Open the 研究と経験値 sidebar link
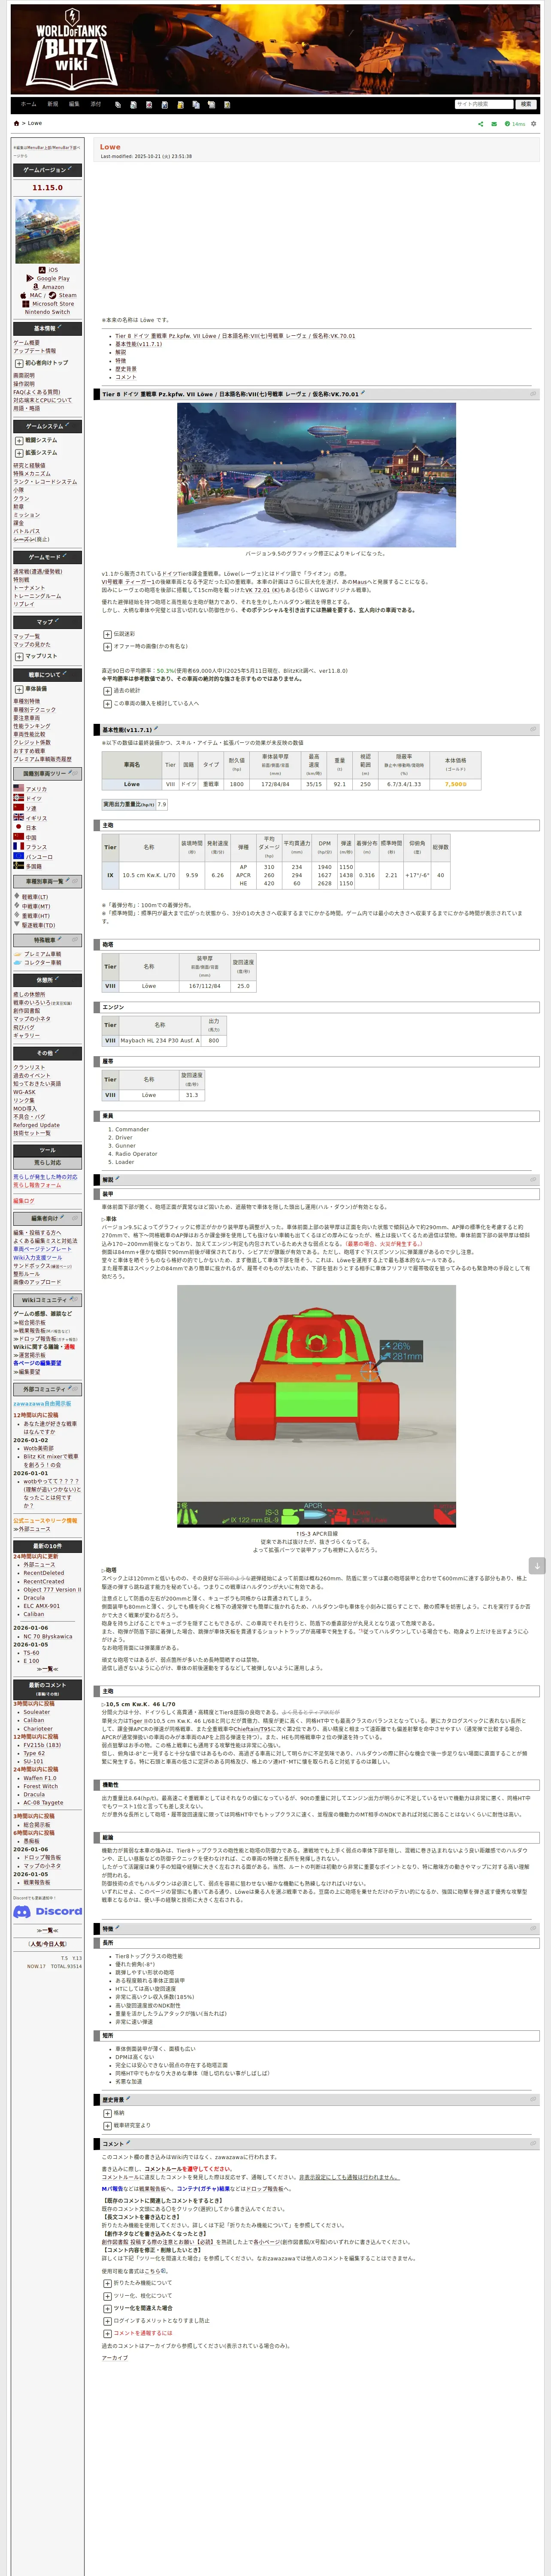Image resolution: width=551 pixels, height=2576 pixels. point(29,465)
